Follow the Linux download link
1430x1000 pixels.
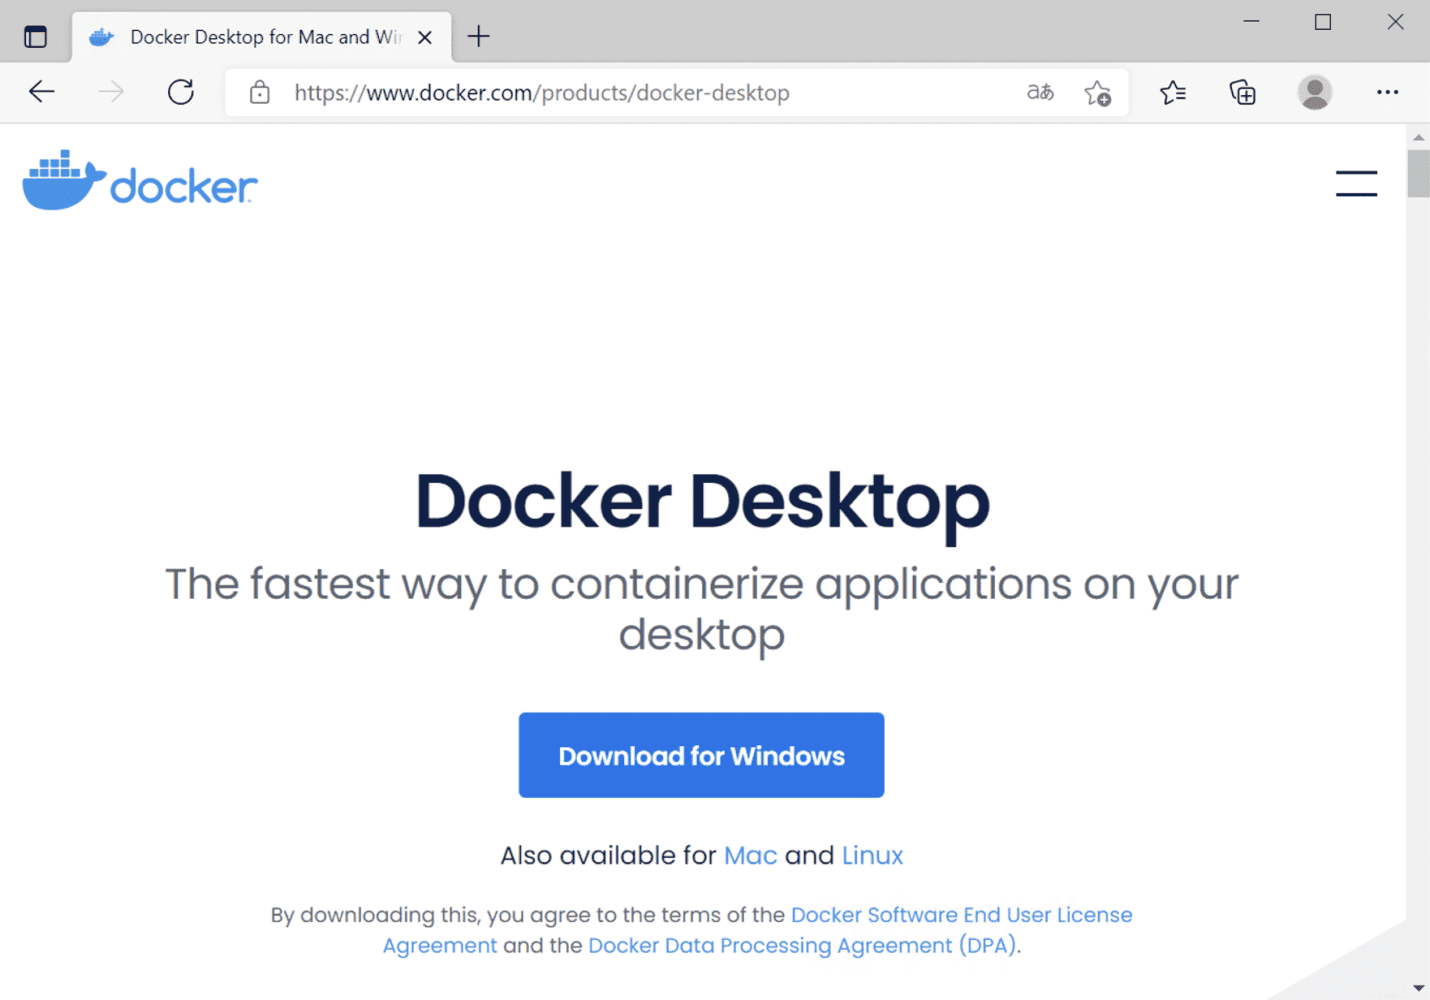(872, 855)
